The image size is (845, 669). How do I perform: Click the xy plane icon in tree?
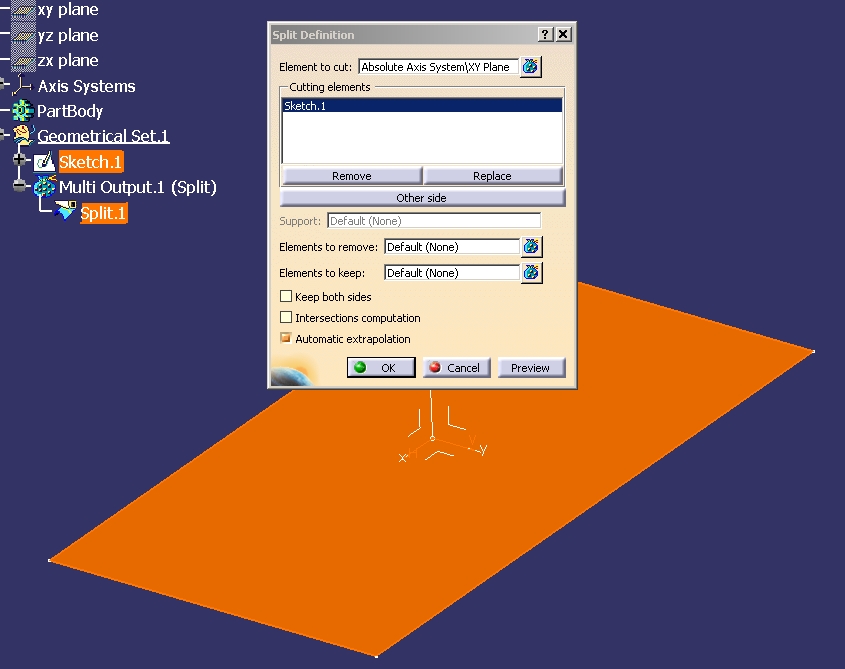coord(23,10)
